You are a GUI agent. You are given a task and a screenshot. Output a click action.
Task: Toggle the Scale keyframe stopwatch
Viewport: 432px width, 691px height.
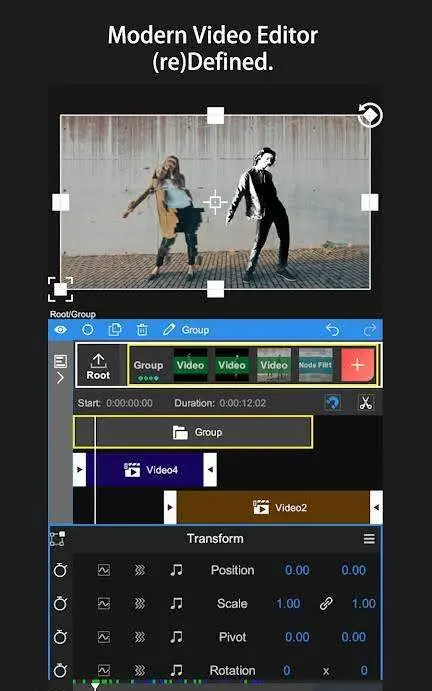pyautogui.click(x=60, y=603)
